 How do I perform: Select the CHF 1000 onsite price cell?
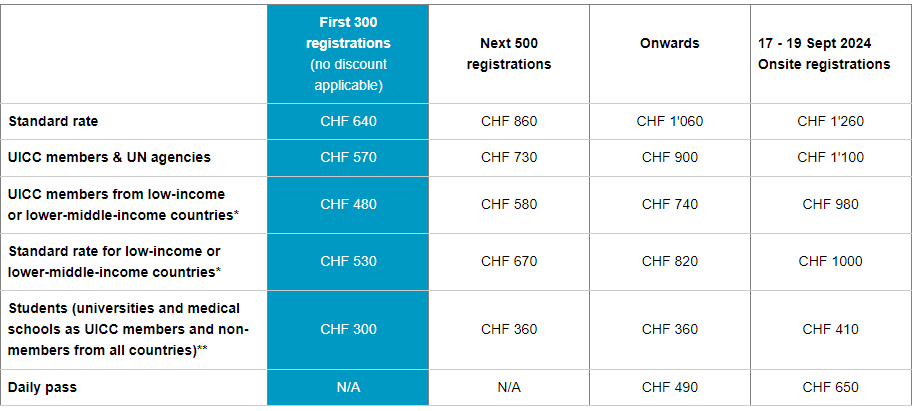[830, 261]
